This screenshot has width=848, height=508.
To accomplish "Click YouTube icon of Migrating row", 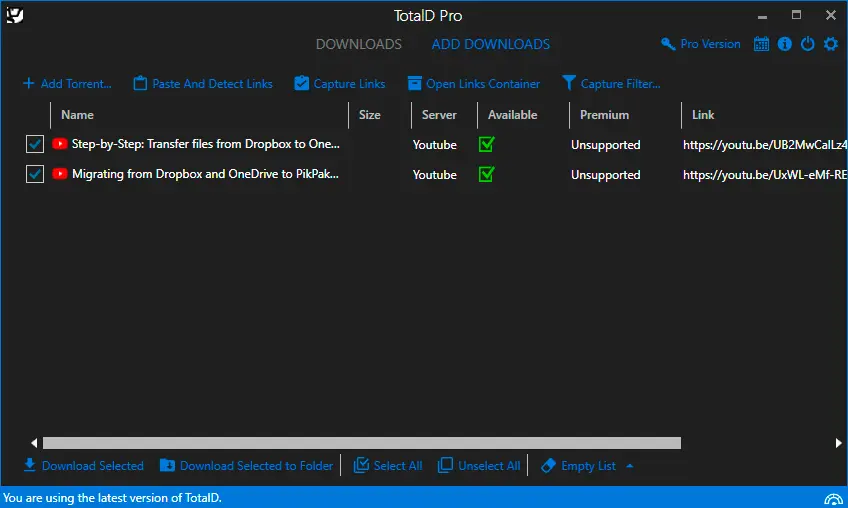I will pos(59,174).
